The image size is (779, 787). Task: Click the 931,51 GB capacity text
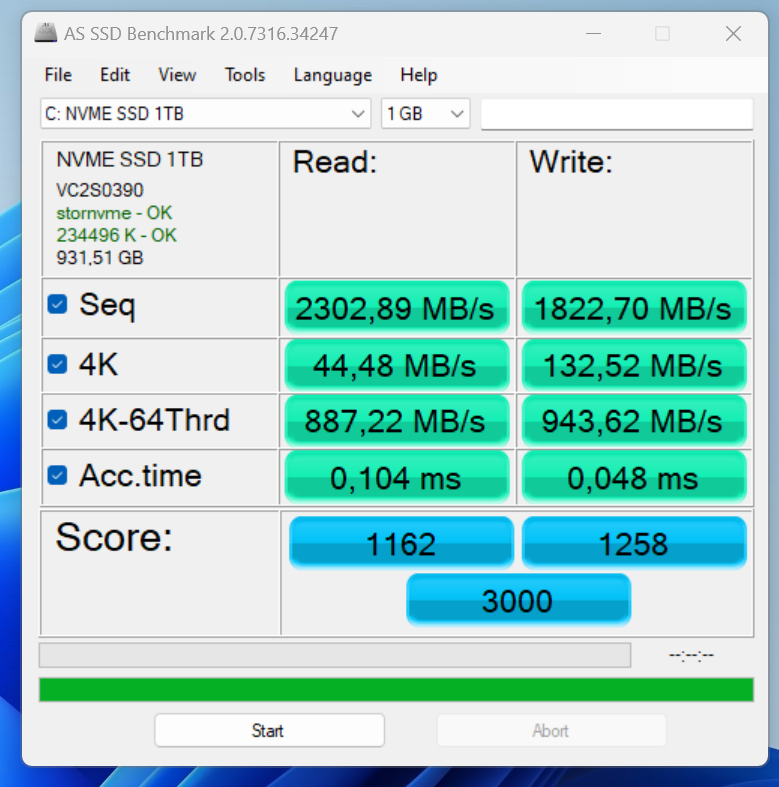point(100,257)
